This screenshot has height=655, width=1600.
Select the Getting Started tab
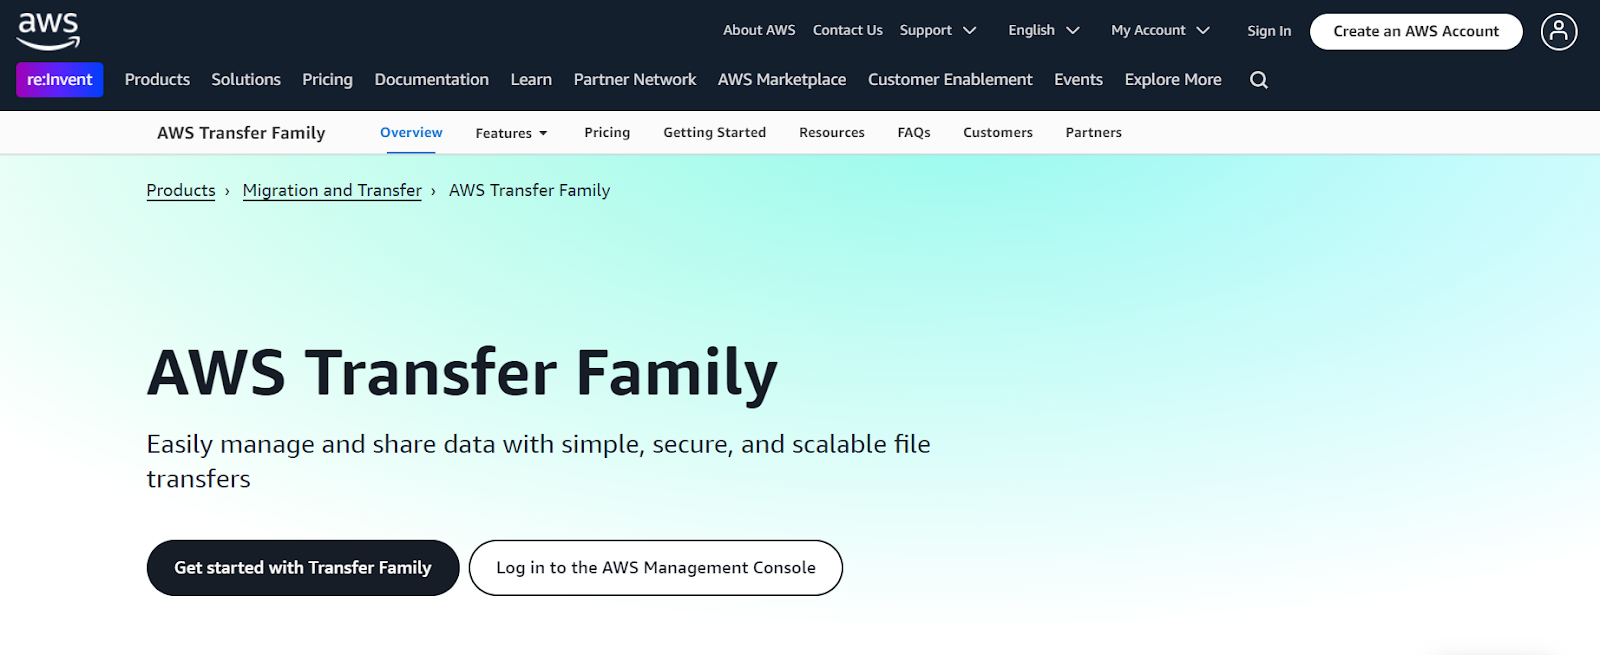tap(714, 132)
